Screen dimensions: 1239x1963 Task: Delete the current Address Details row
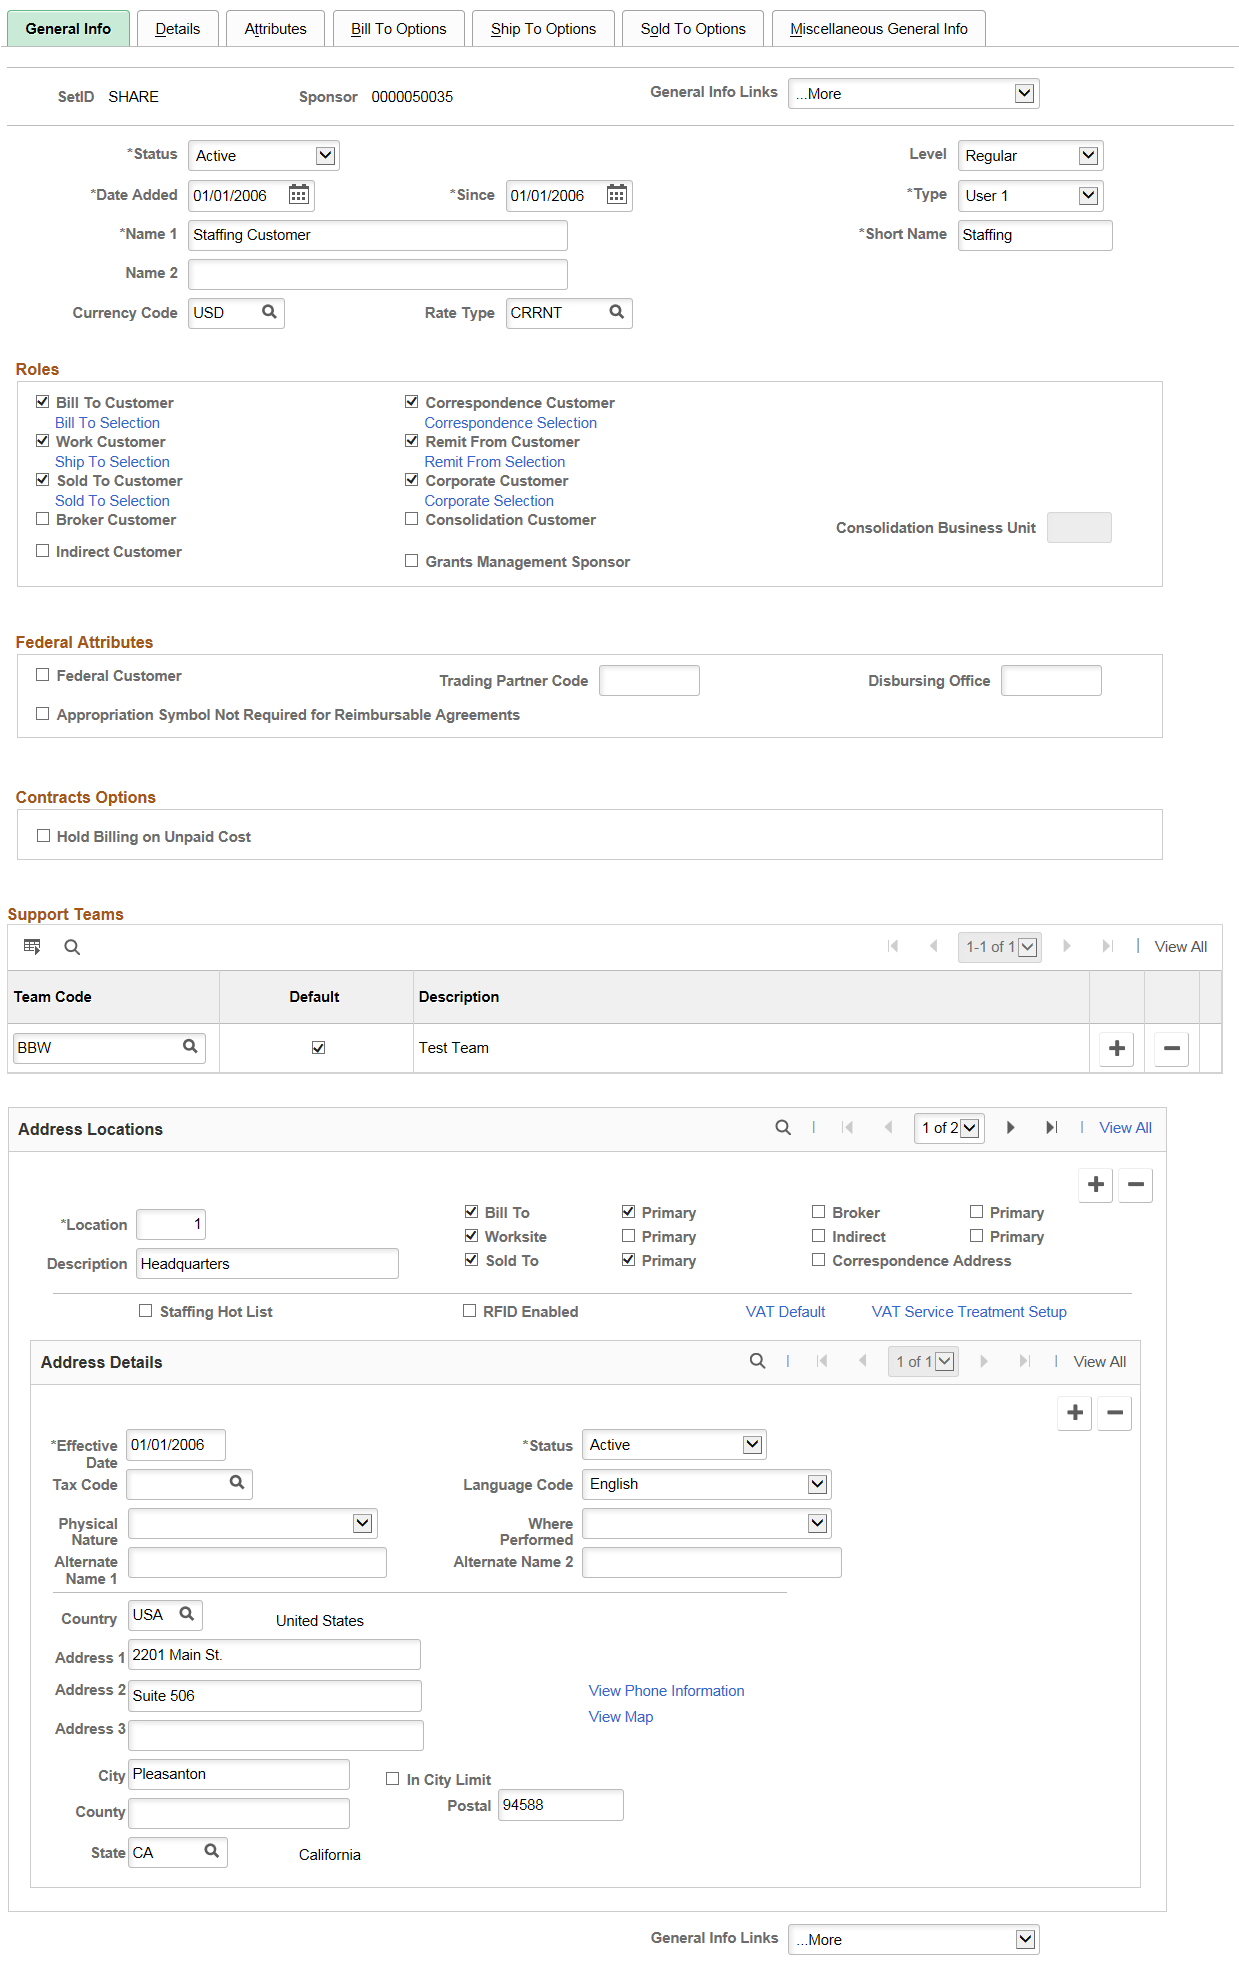pyautogui.click(x=1115, y=1413)
